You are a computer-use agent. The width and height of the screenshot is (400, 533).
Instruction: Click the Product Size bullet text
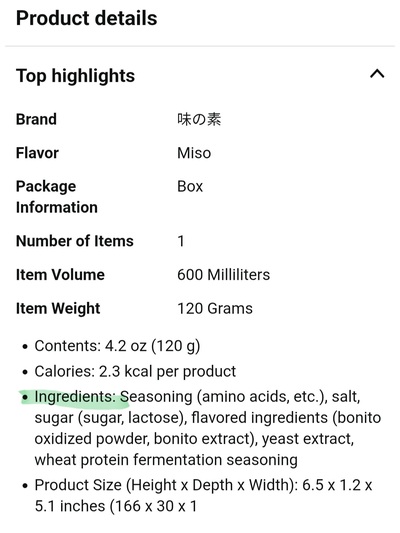tap(203, 496)
